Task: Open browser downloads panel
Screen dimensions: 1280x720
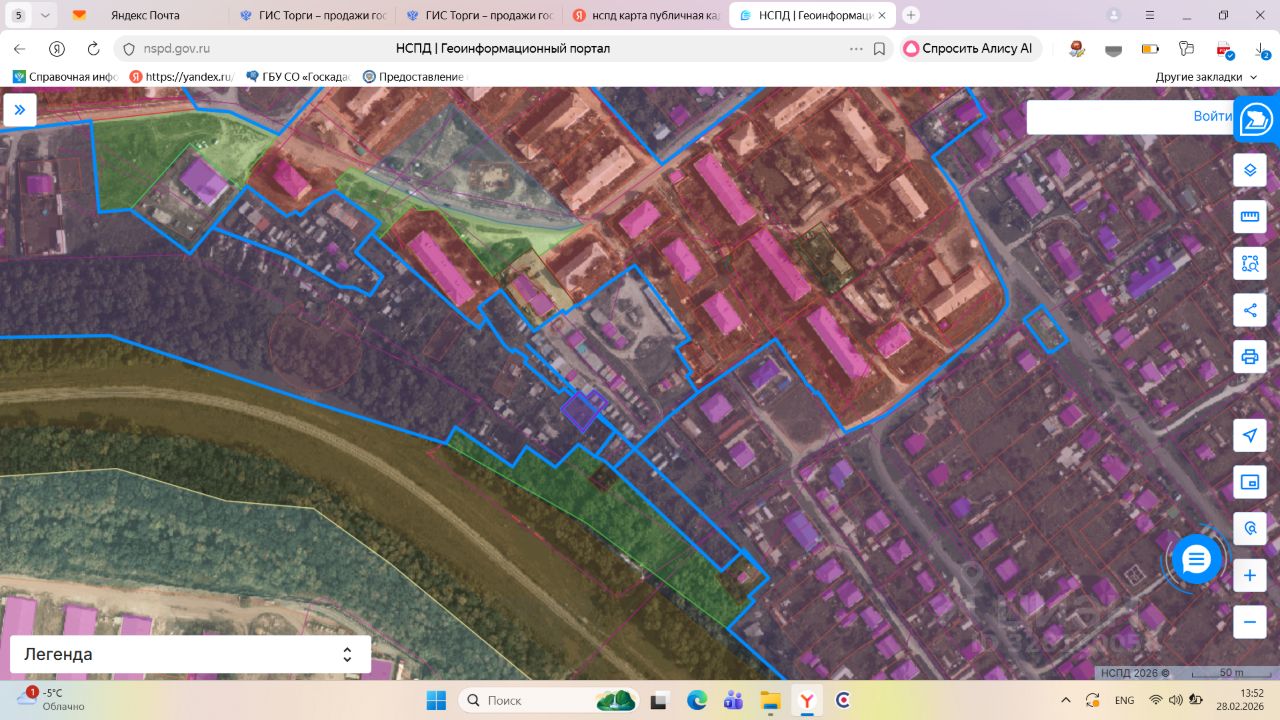Action: click(1264, 48)
